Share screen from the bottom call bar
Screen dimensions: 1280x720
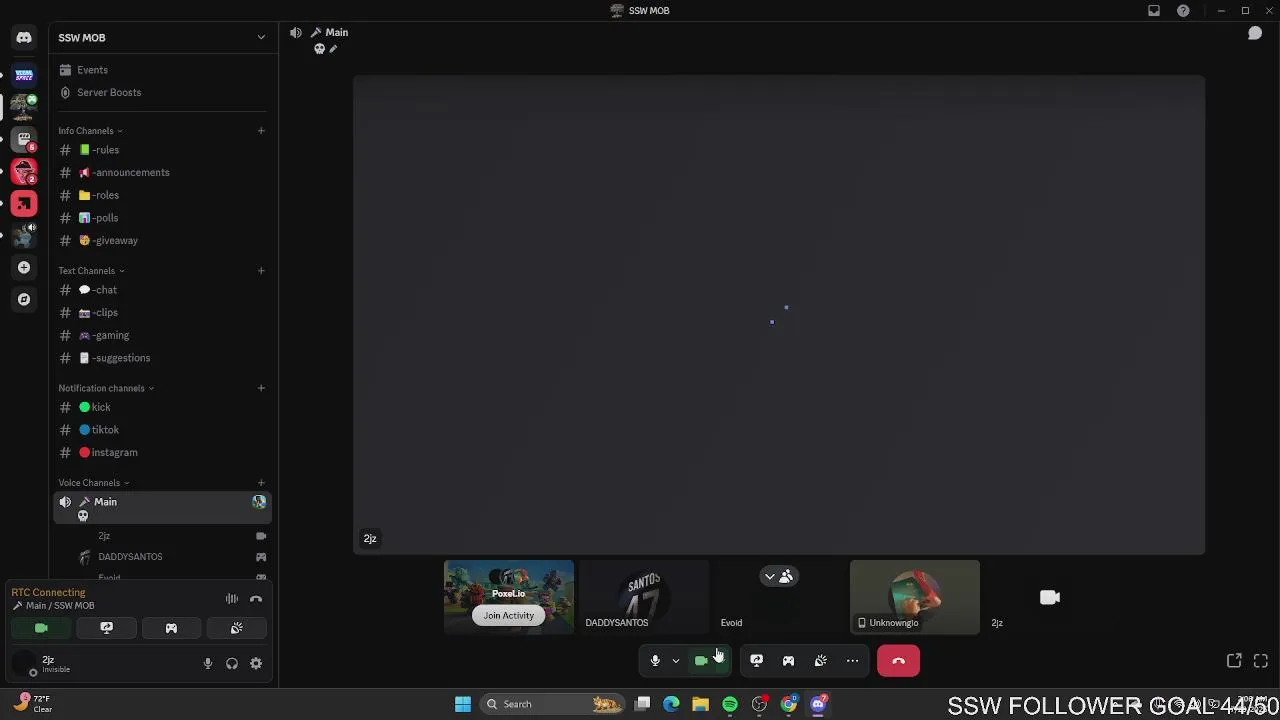pos(756,661)
